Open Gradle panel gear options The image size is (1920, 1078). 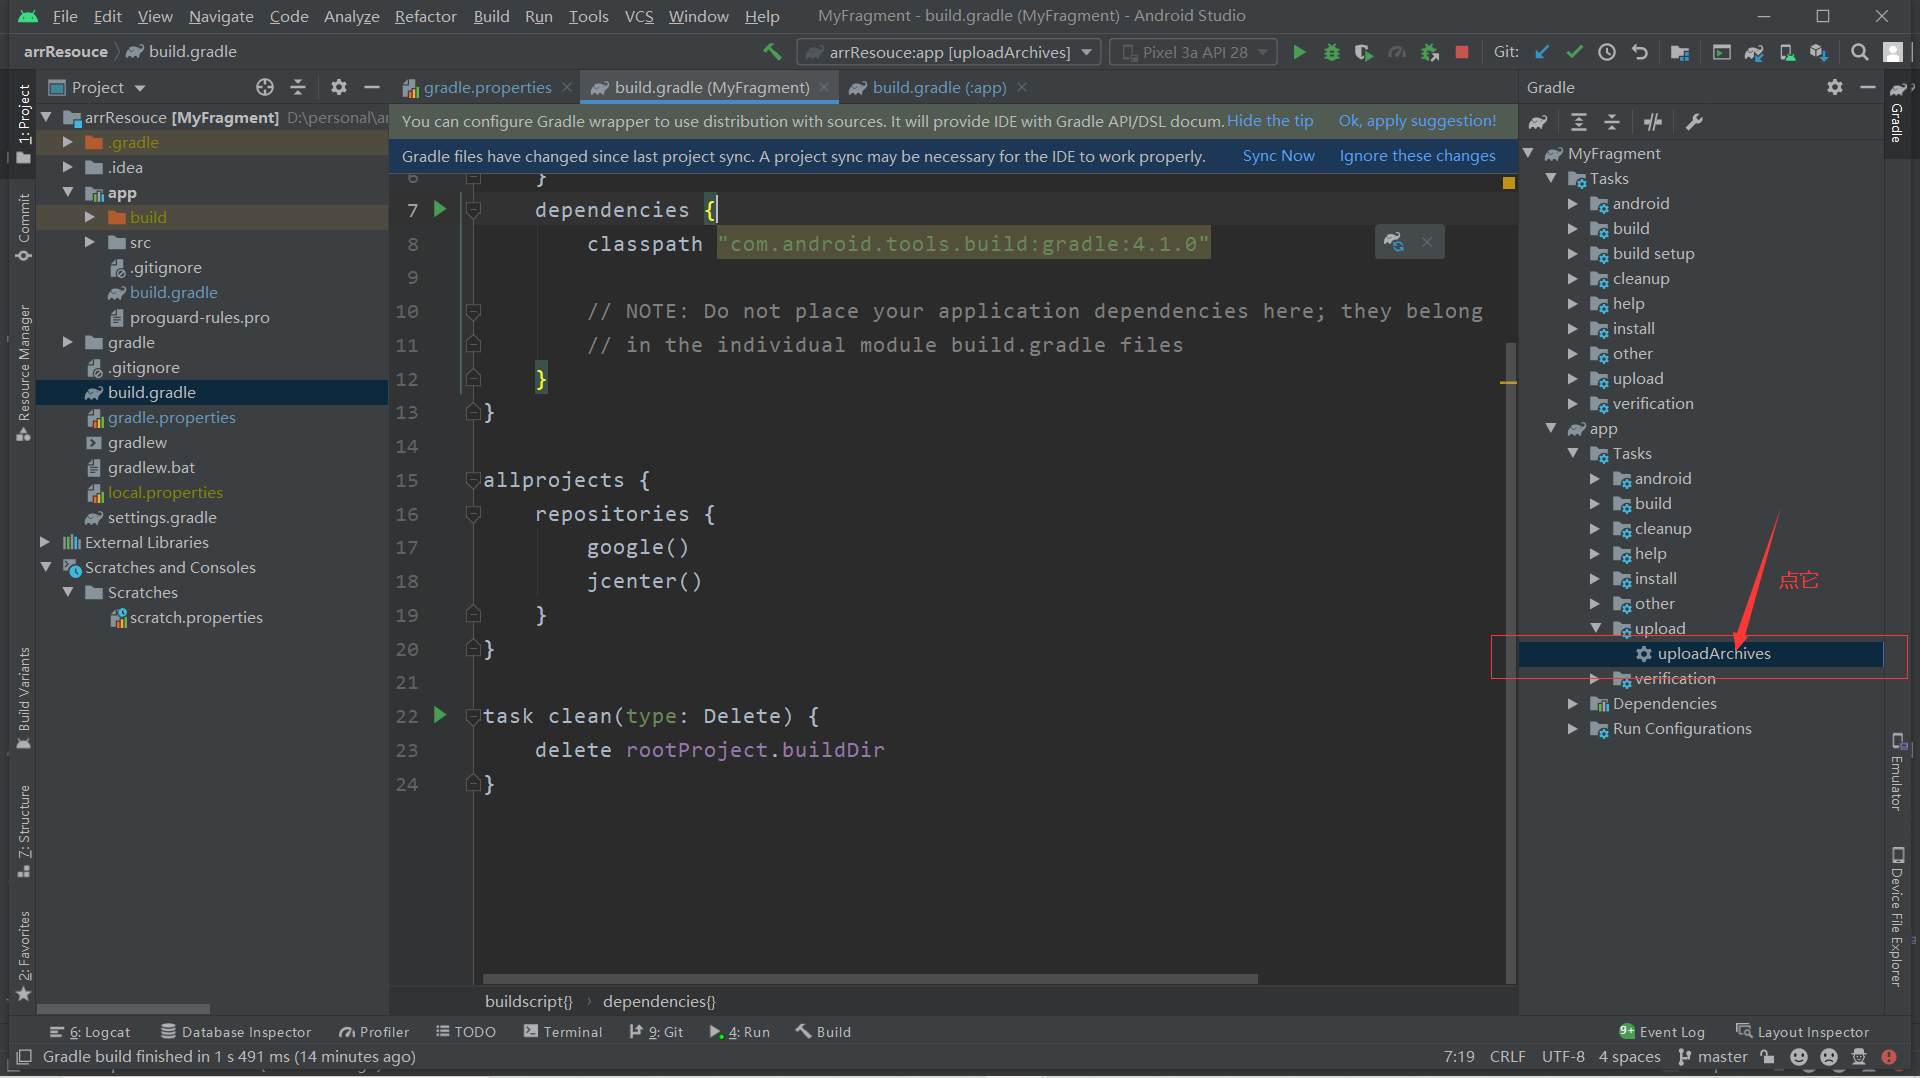tap(1835, 88)
